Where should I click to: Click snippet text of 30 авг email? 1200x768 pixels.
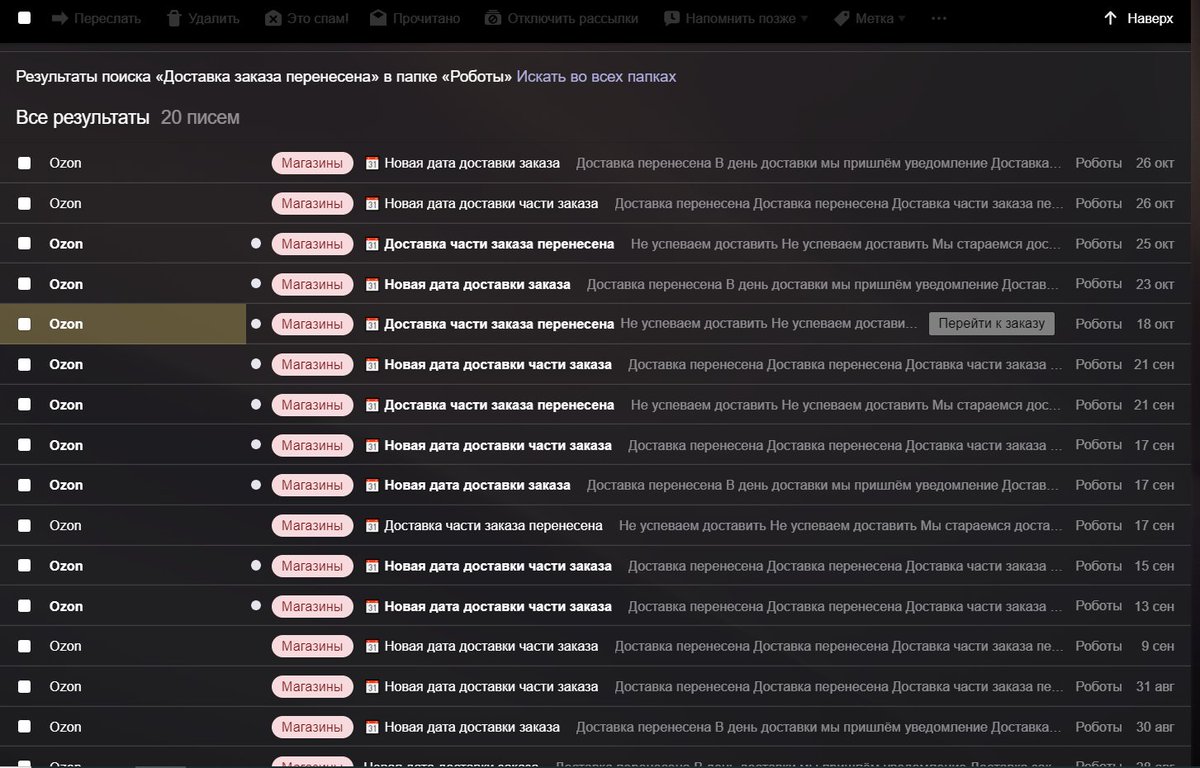click(819, 727)
